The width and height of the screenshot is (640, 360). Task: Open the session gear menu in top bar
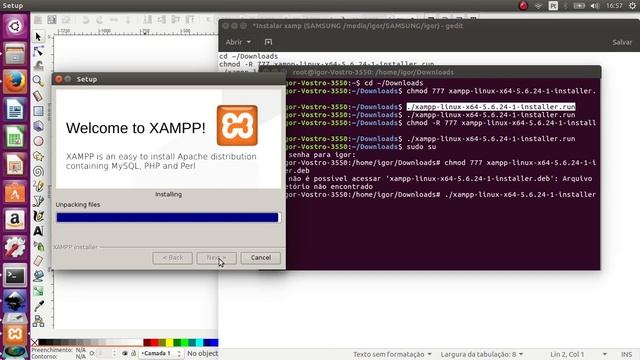632,6
